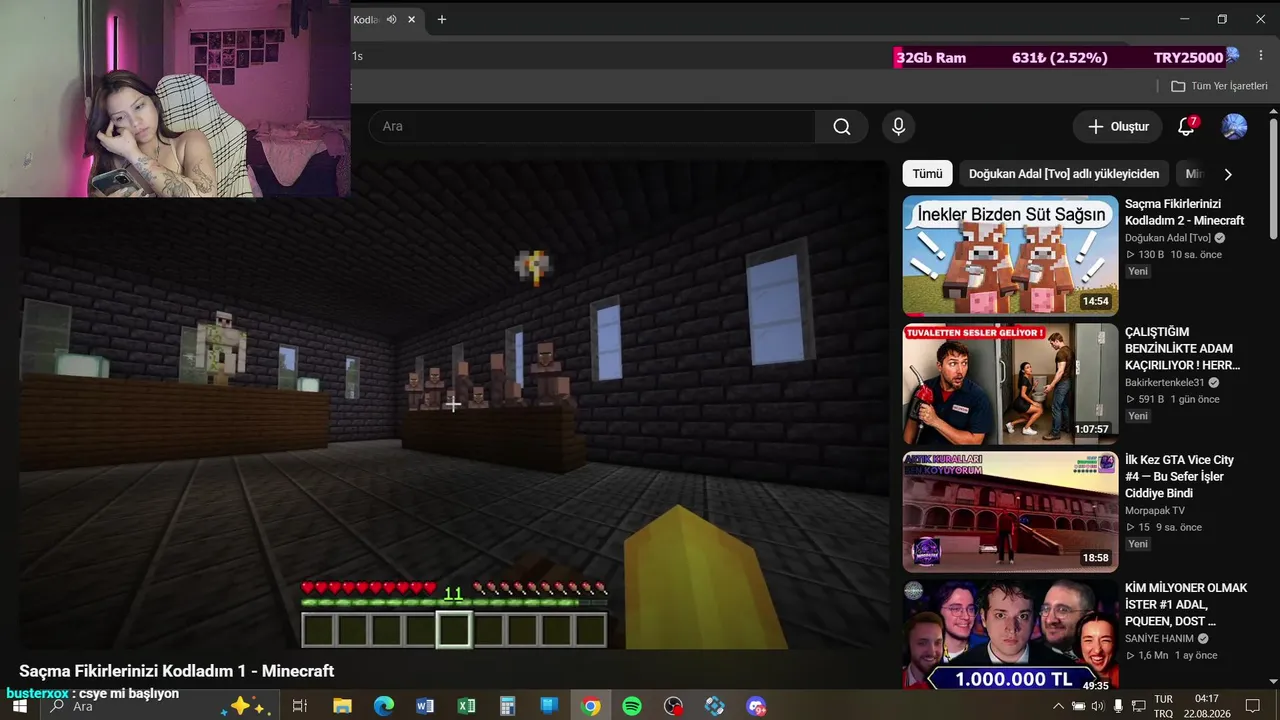
Task: Select the Doğukan Adal [Tvo] adlı yükleyiciden chip
Action: tap(1064, 174)
